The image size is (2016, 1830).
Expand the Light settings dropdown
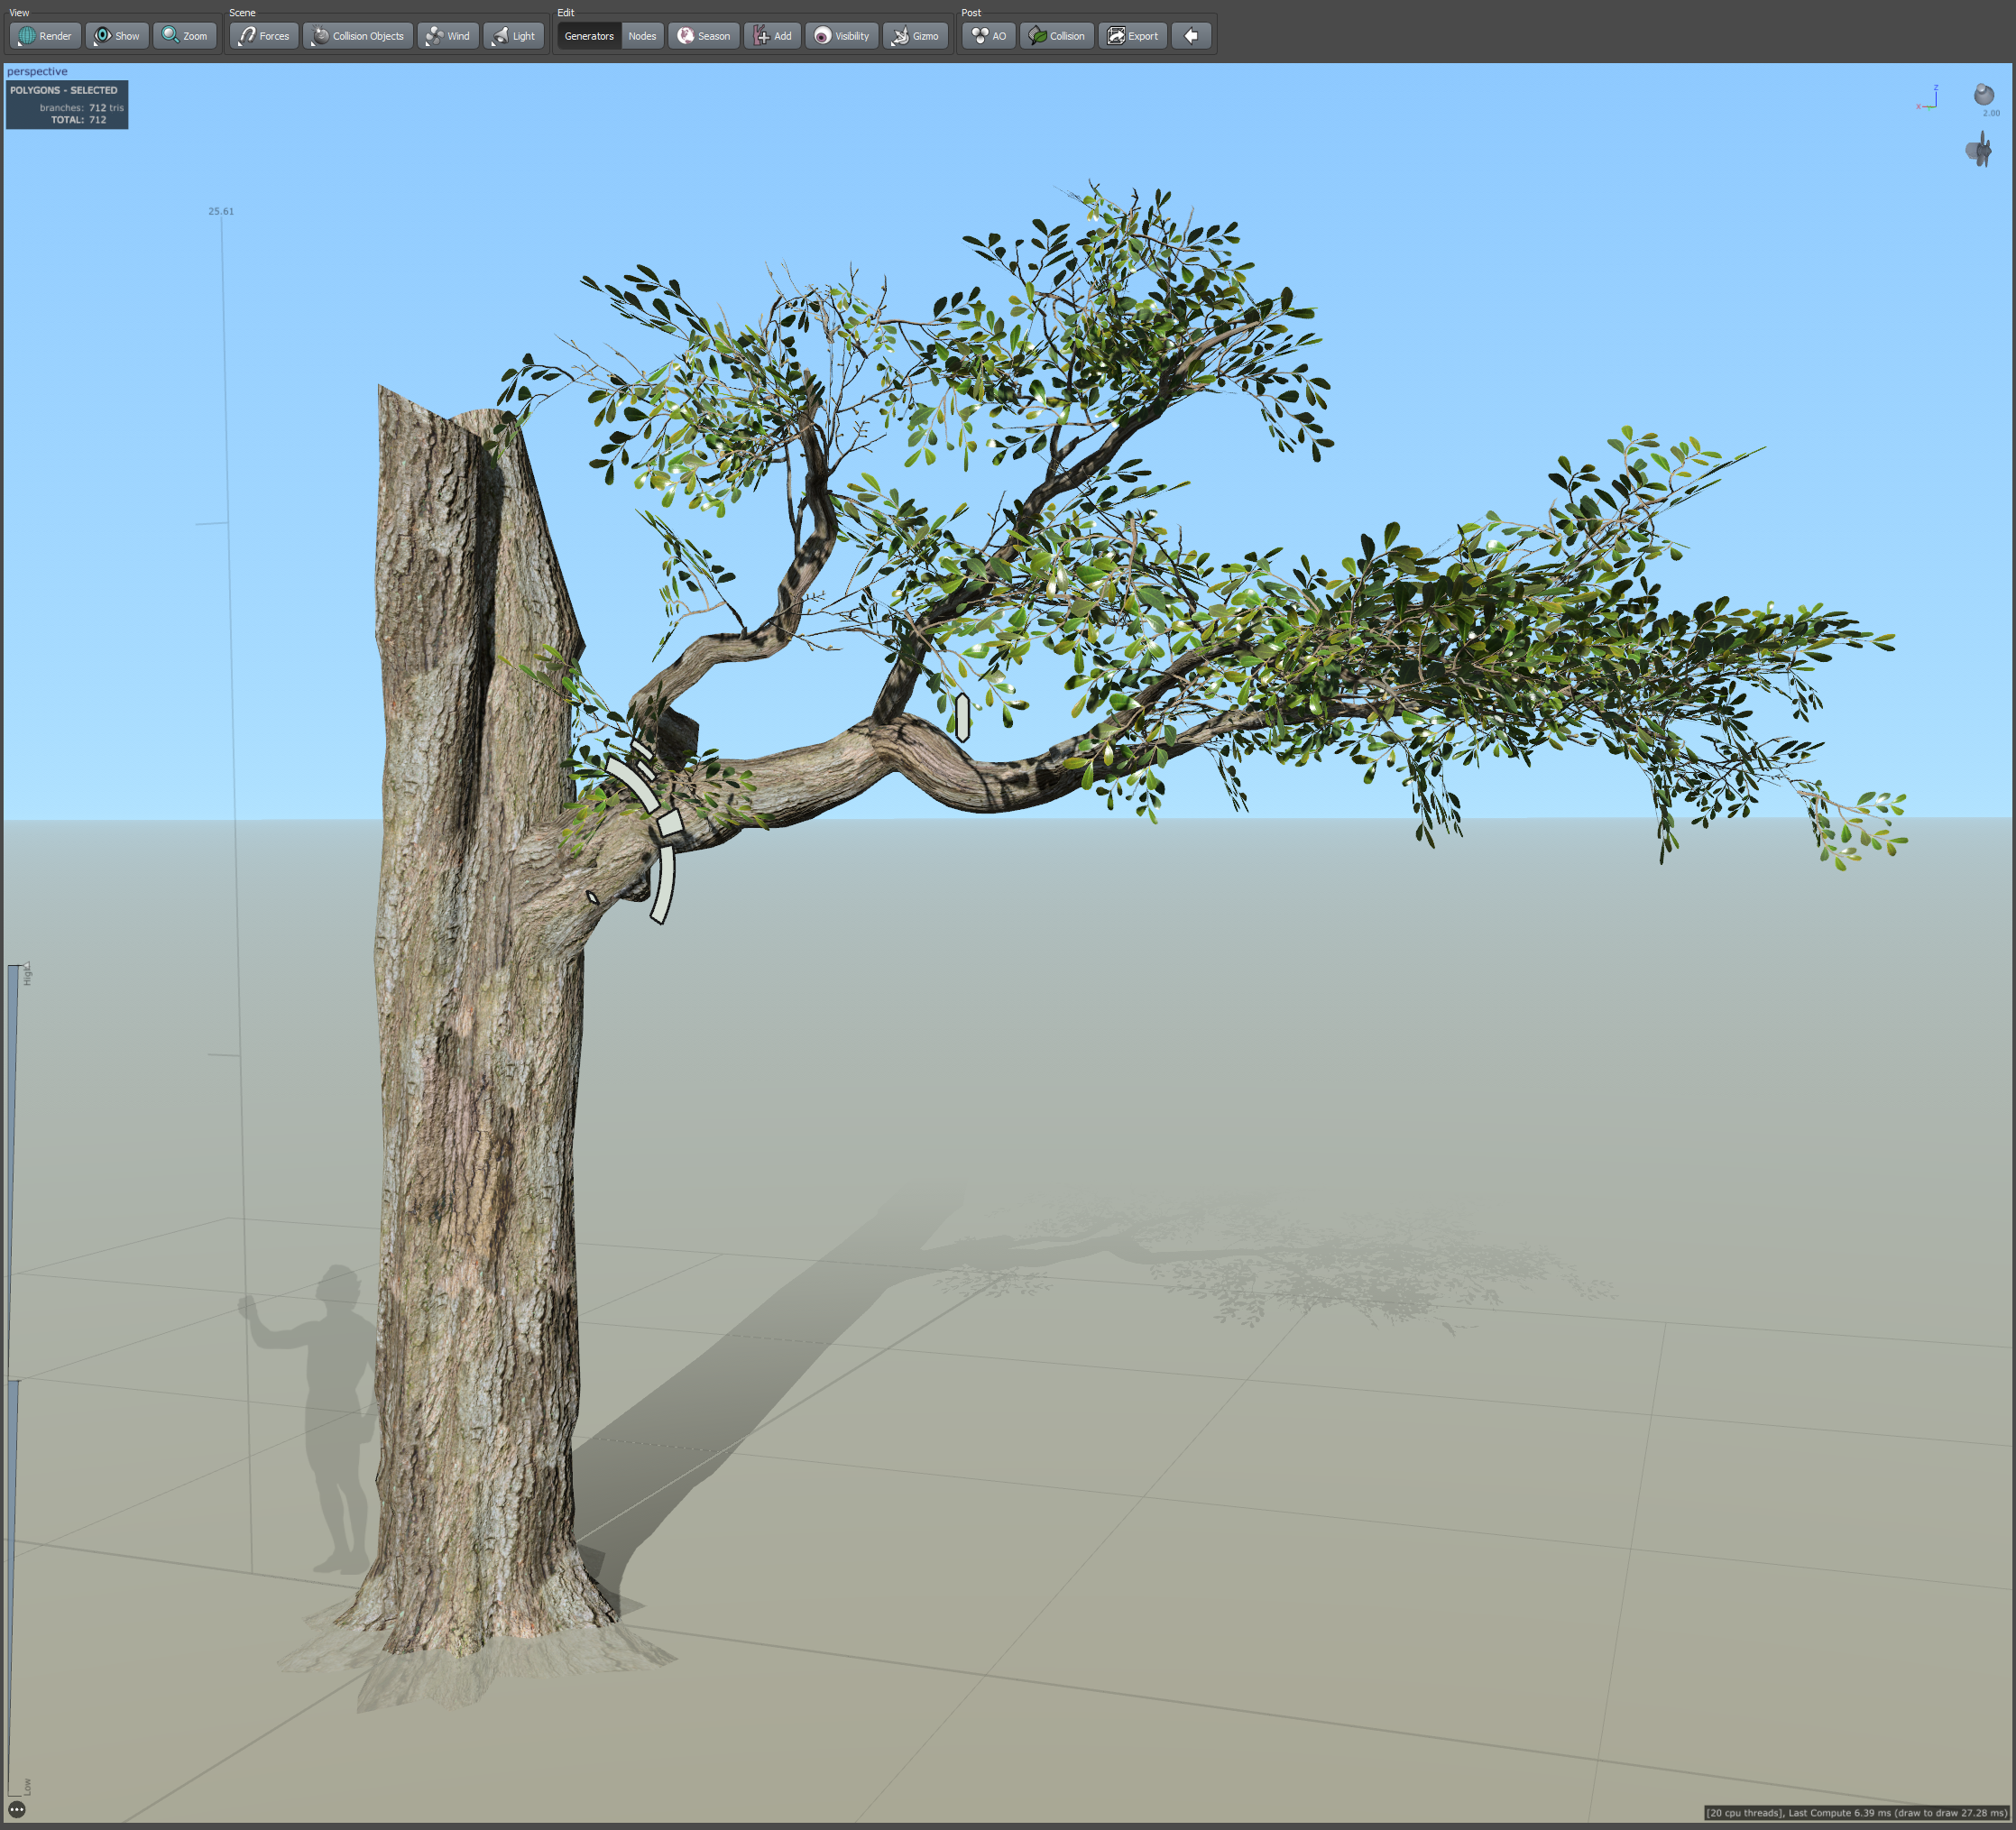pyautogui.click(x=513, y=36)
